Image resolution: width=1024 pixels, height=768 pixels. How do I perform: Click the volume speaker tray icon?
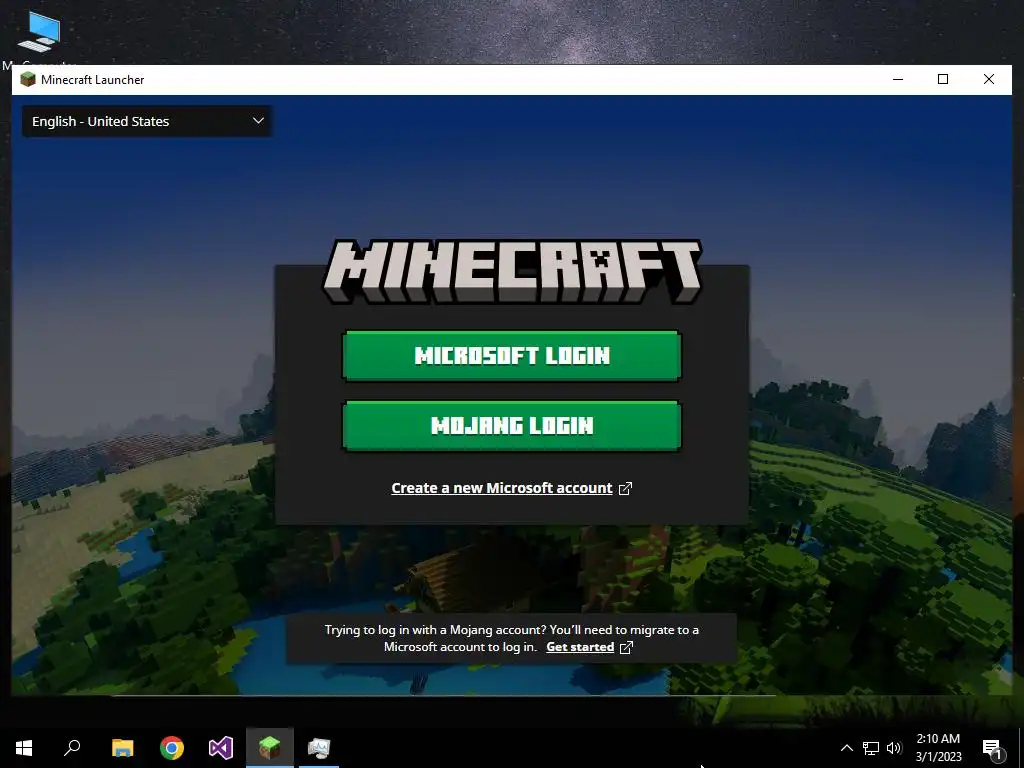pos(894,748)
